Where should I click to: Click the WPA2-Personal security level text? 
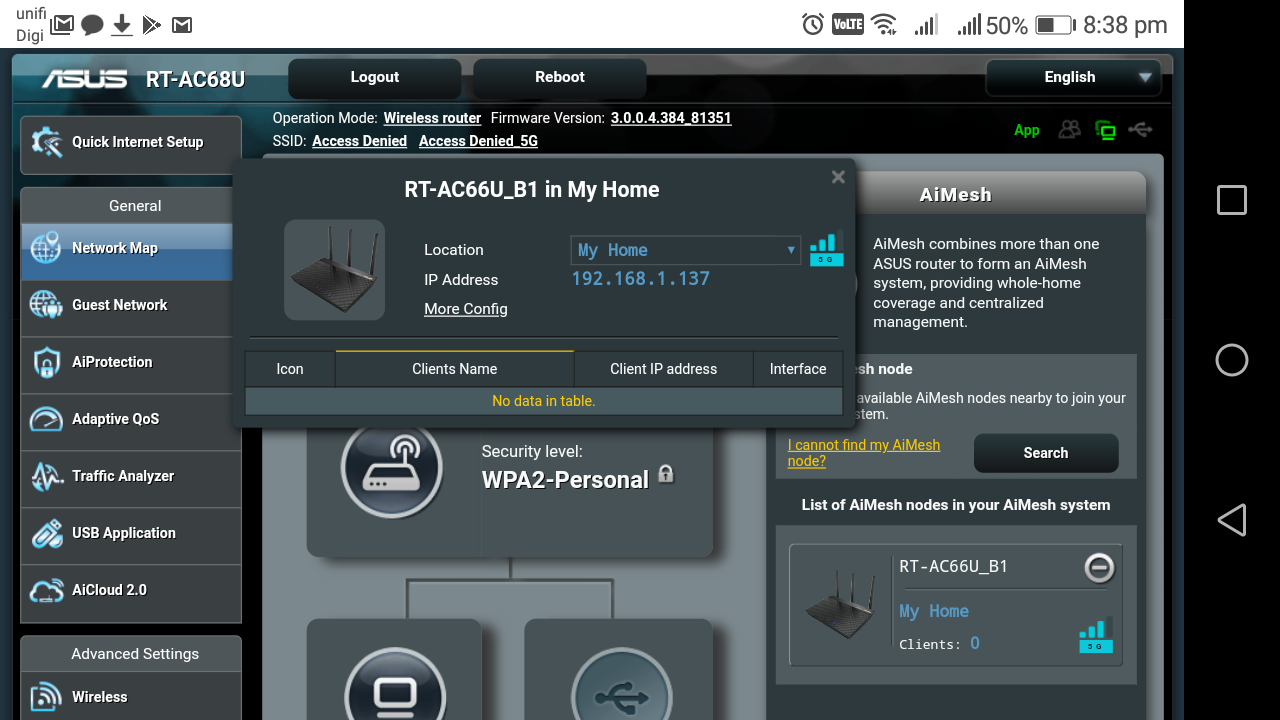tap(565, 480)
